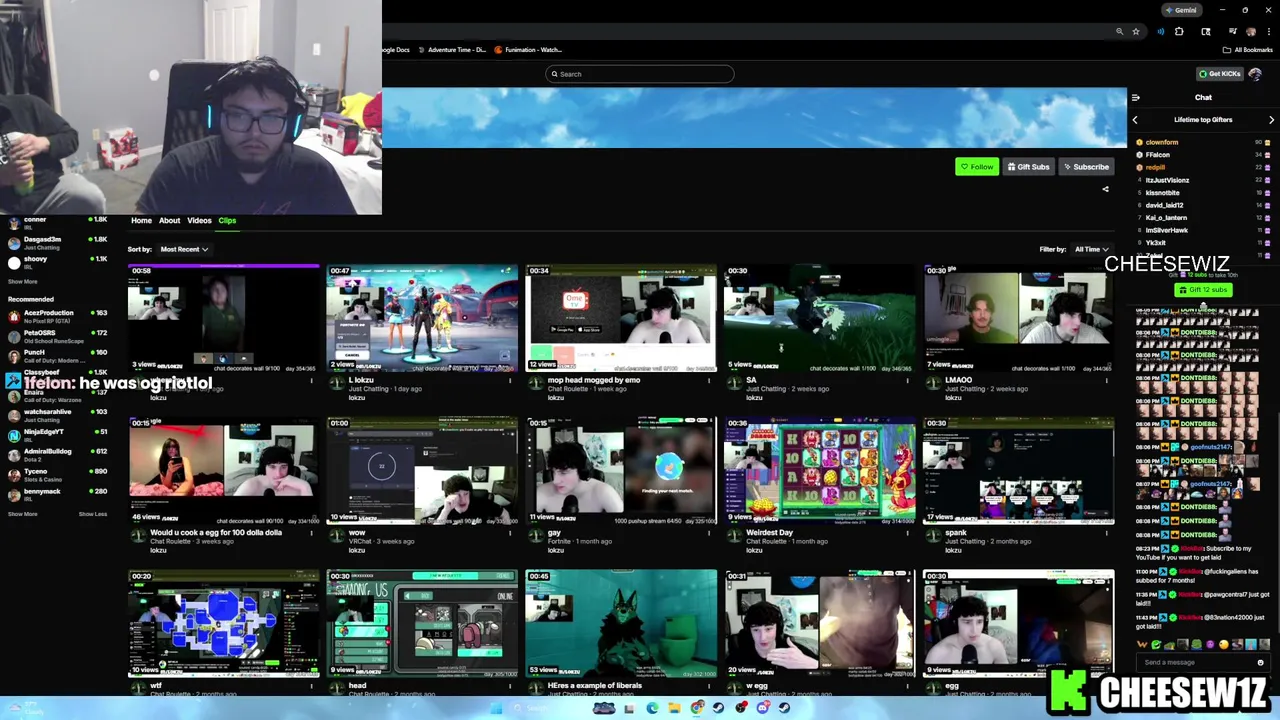Screen dimensions: 1280x720
Task: Collapse recommended channels with Show Less
Action: click(x=93, y=514)
